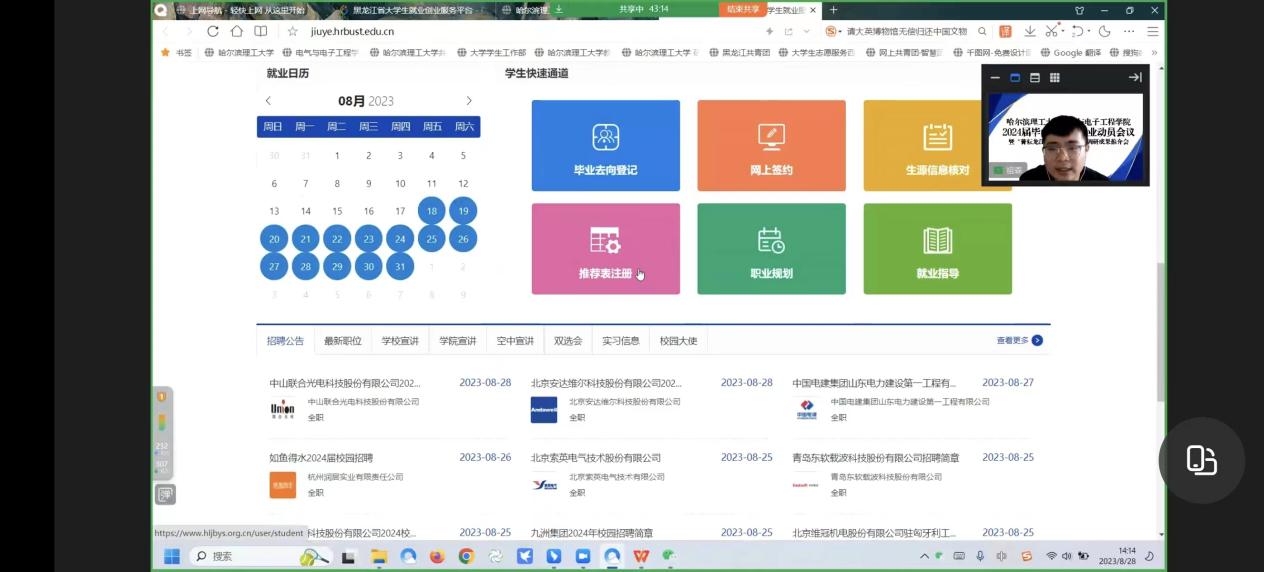
Task: Click the 推荐表注册 recommendation form tile
Action: coord(605,249)
